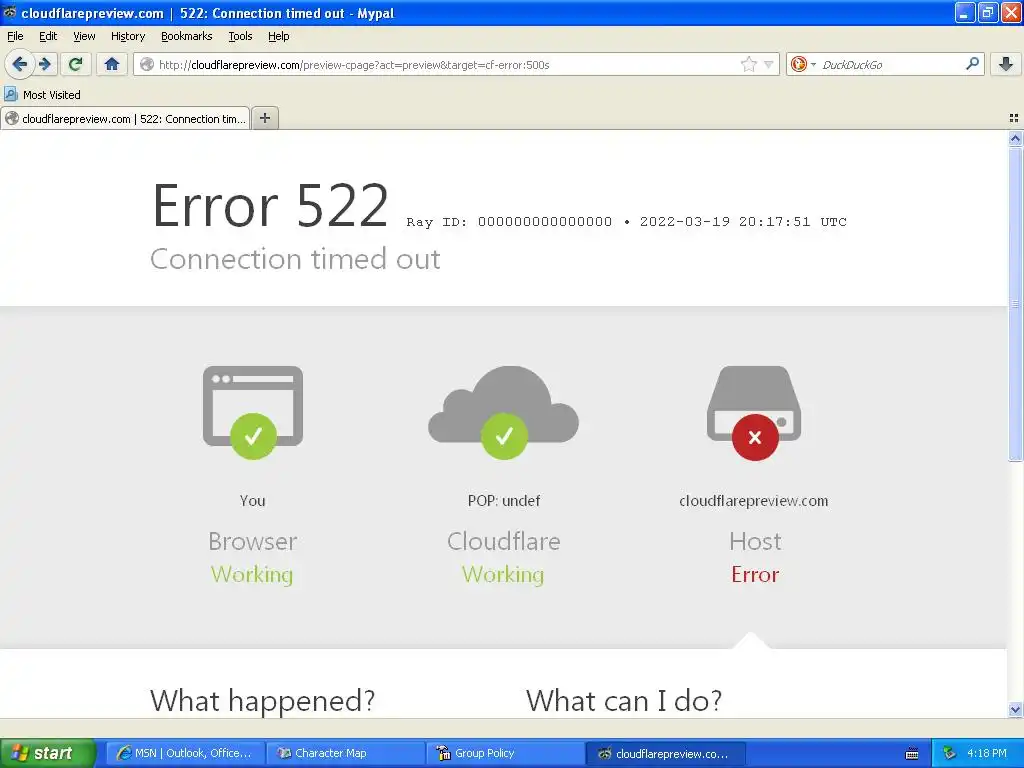The width and height of the screenshot is (1024, 768).
Task: Click the 'POP: undef' text
Action: pos(504,501)
